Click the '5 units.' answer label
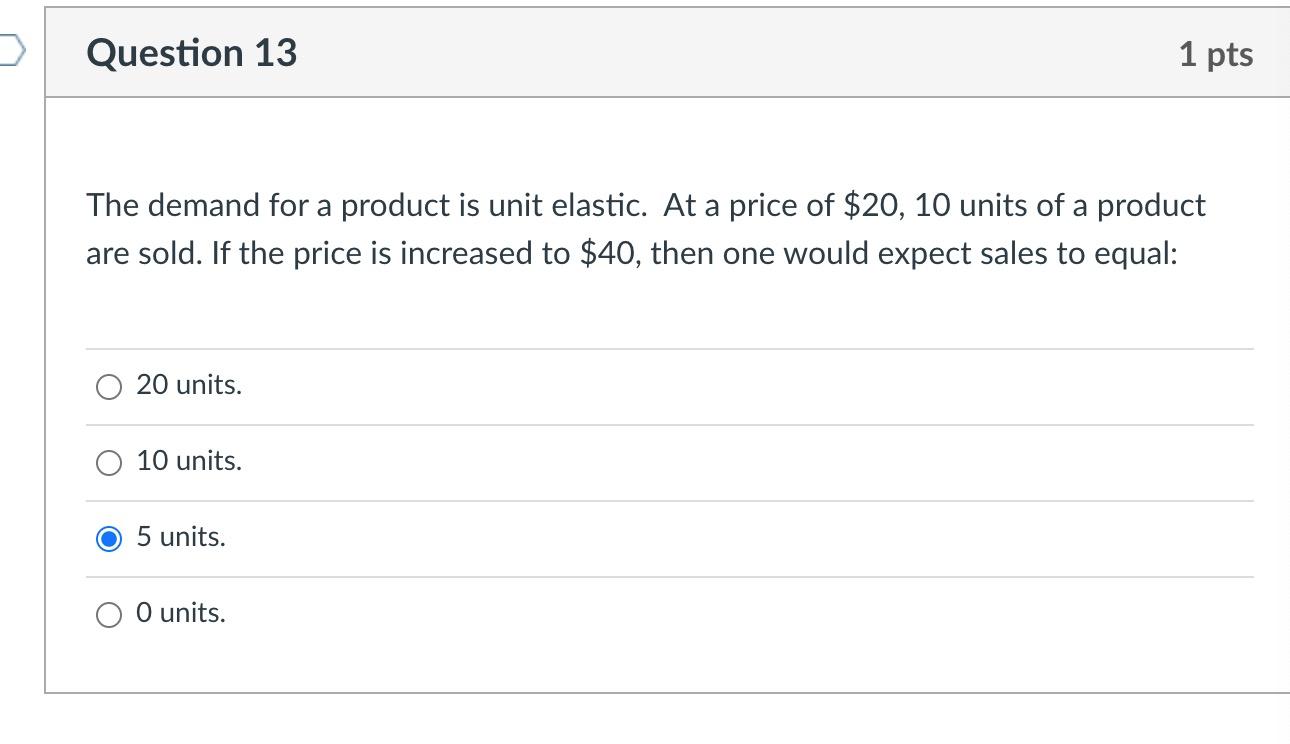This screenshot has height=744, width=1290. [x=181, y=537]
